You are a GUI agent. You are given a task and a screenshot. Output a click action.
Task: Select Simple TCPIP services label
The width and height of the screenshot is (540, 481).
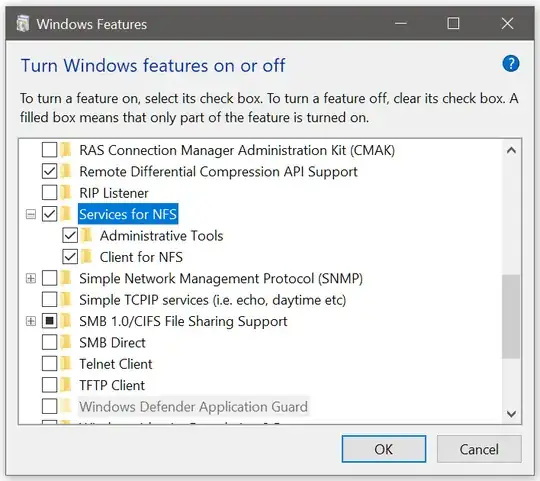(x=212, y=300)
